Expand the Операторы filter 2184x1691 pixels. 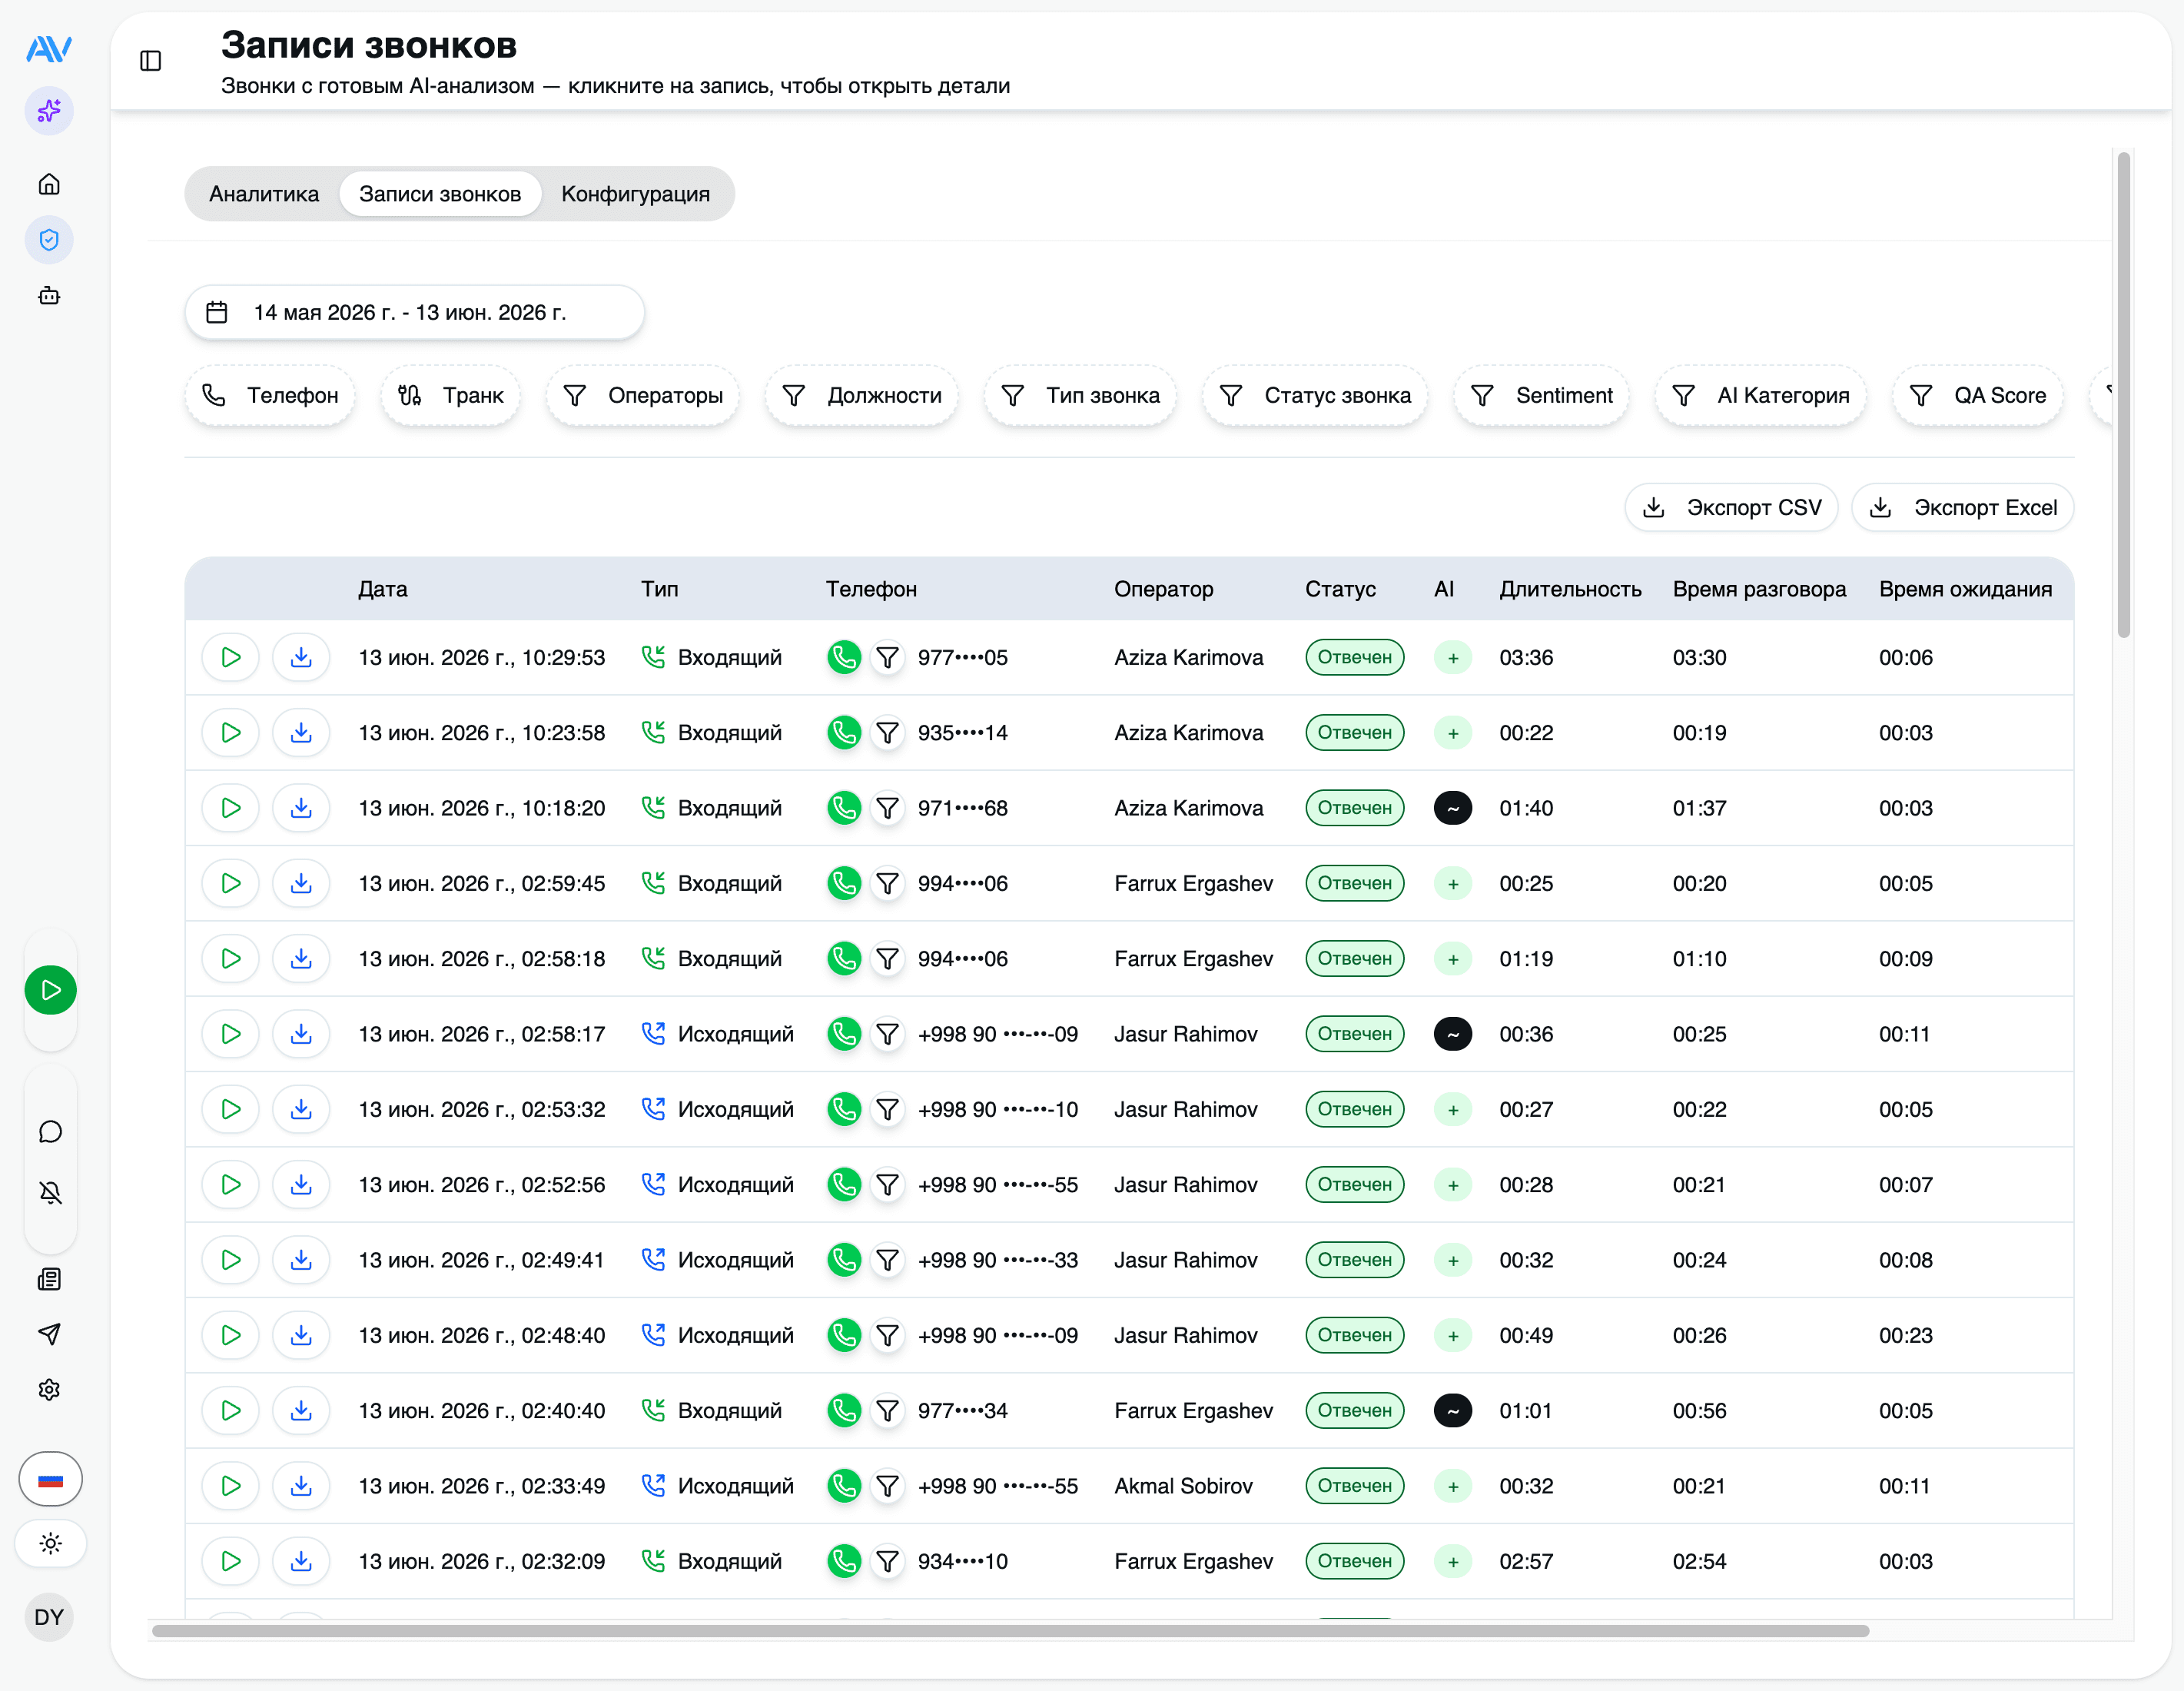(642, 396)
